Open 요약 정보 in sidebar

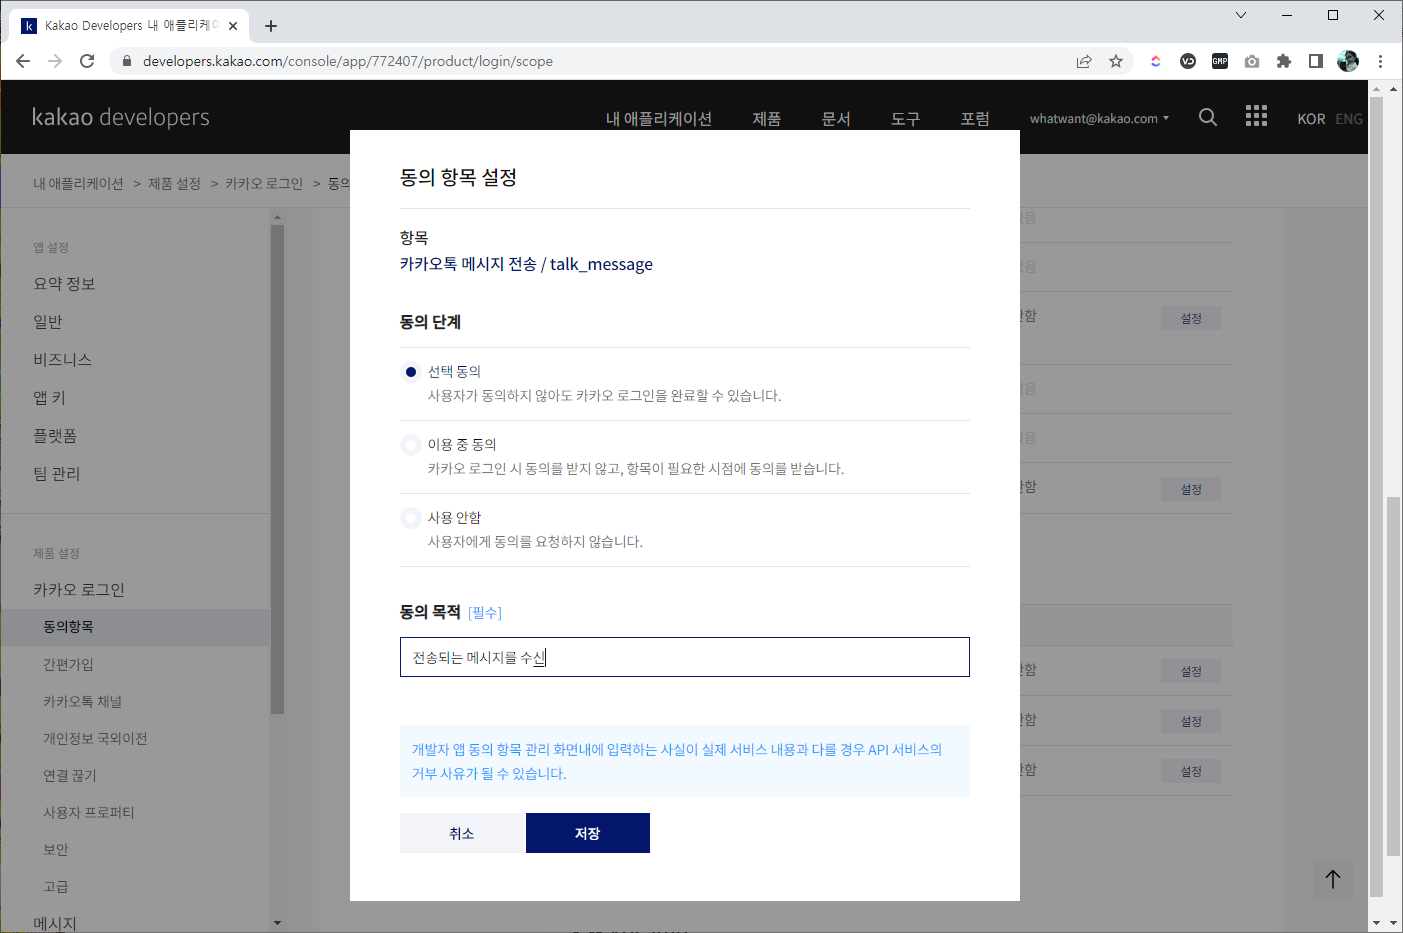[x=64, y=284]
